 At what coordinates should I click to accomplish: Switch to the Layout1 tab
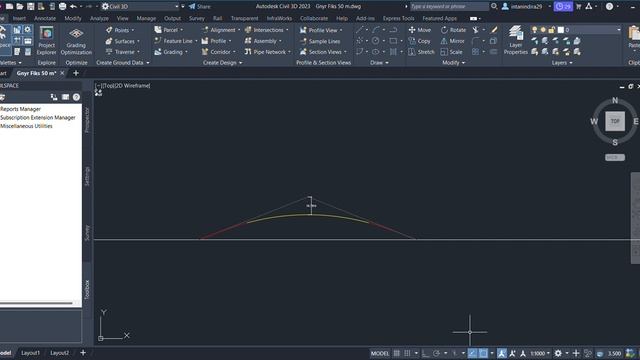[x=30, y=353]
